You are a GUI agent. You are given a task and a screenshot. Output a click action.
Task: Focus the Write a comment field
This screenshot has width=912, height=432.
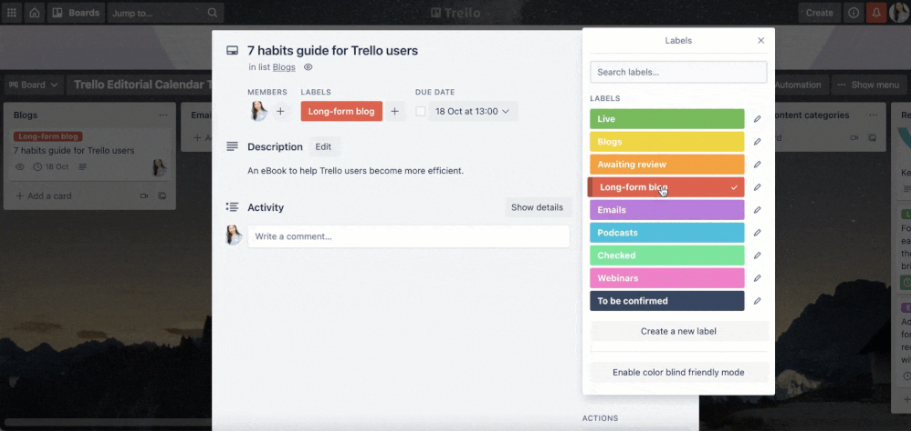409,237
